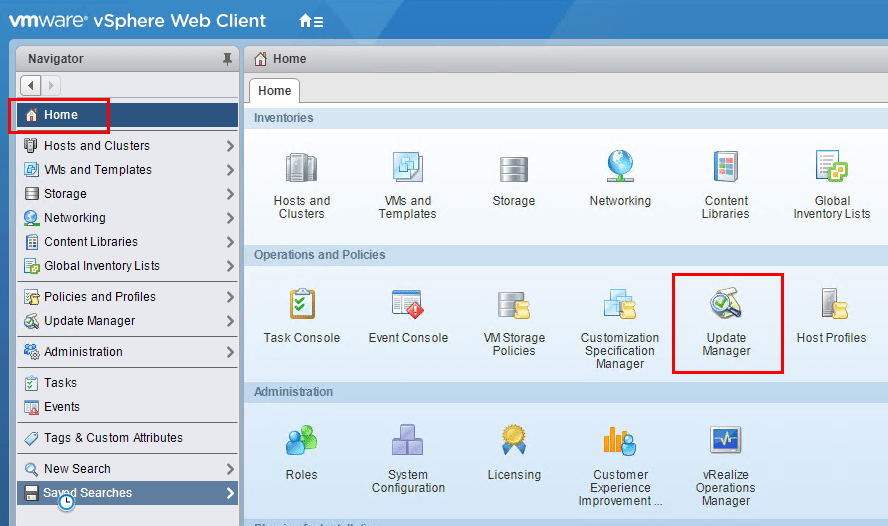Open the Storage icon in Inventories
The image size is (888, 526).
pos(514,169)
